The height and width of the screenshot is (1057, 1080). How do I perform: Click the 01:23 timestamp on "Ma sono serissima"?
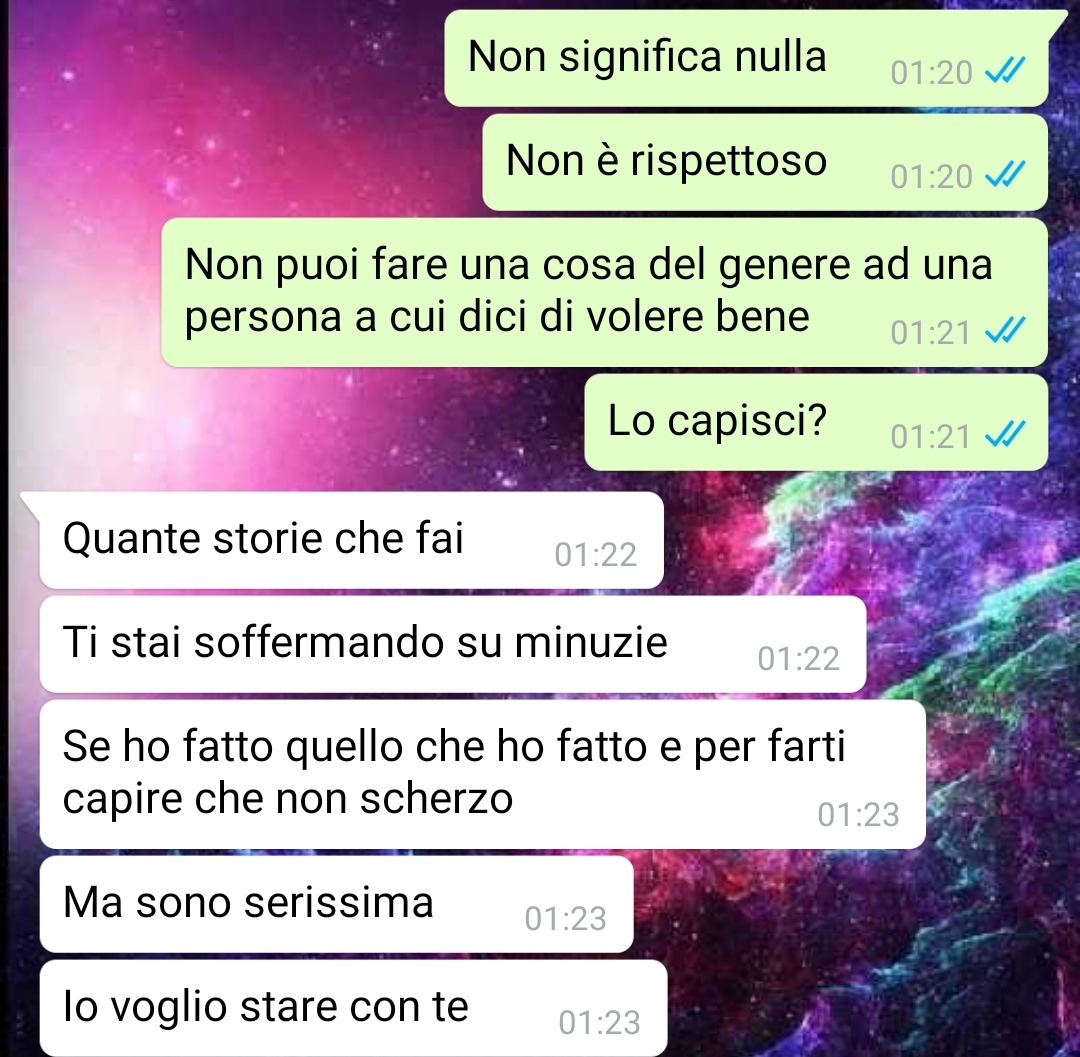point(565,919)
